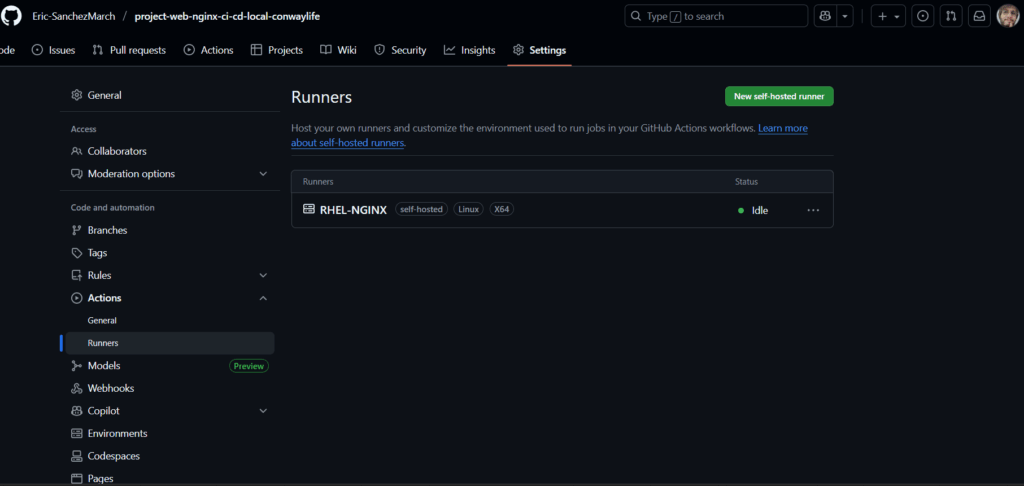This screenshot has width=1024, height=486.
Task: Focus the Type / to search field
Action: point(716,16)
